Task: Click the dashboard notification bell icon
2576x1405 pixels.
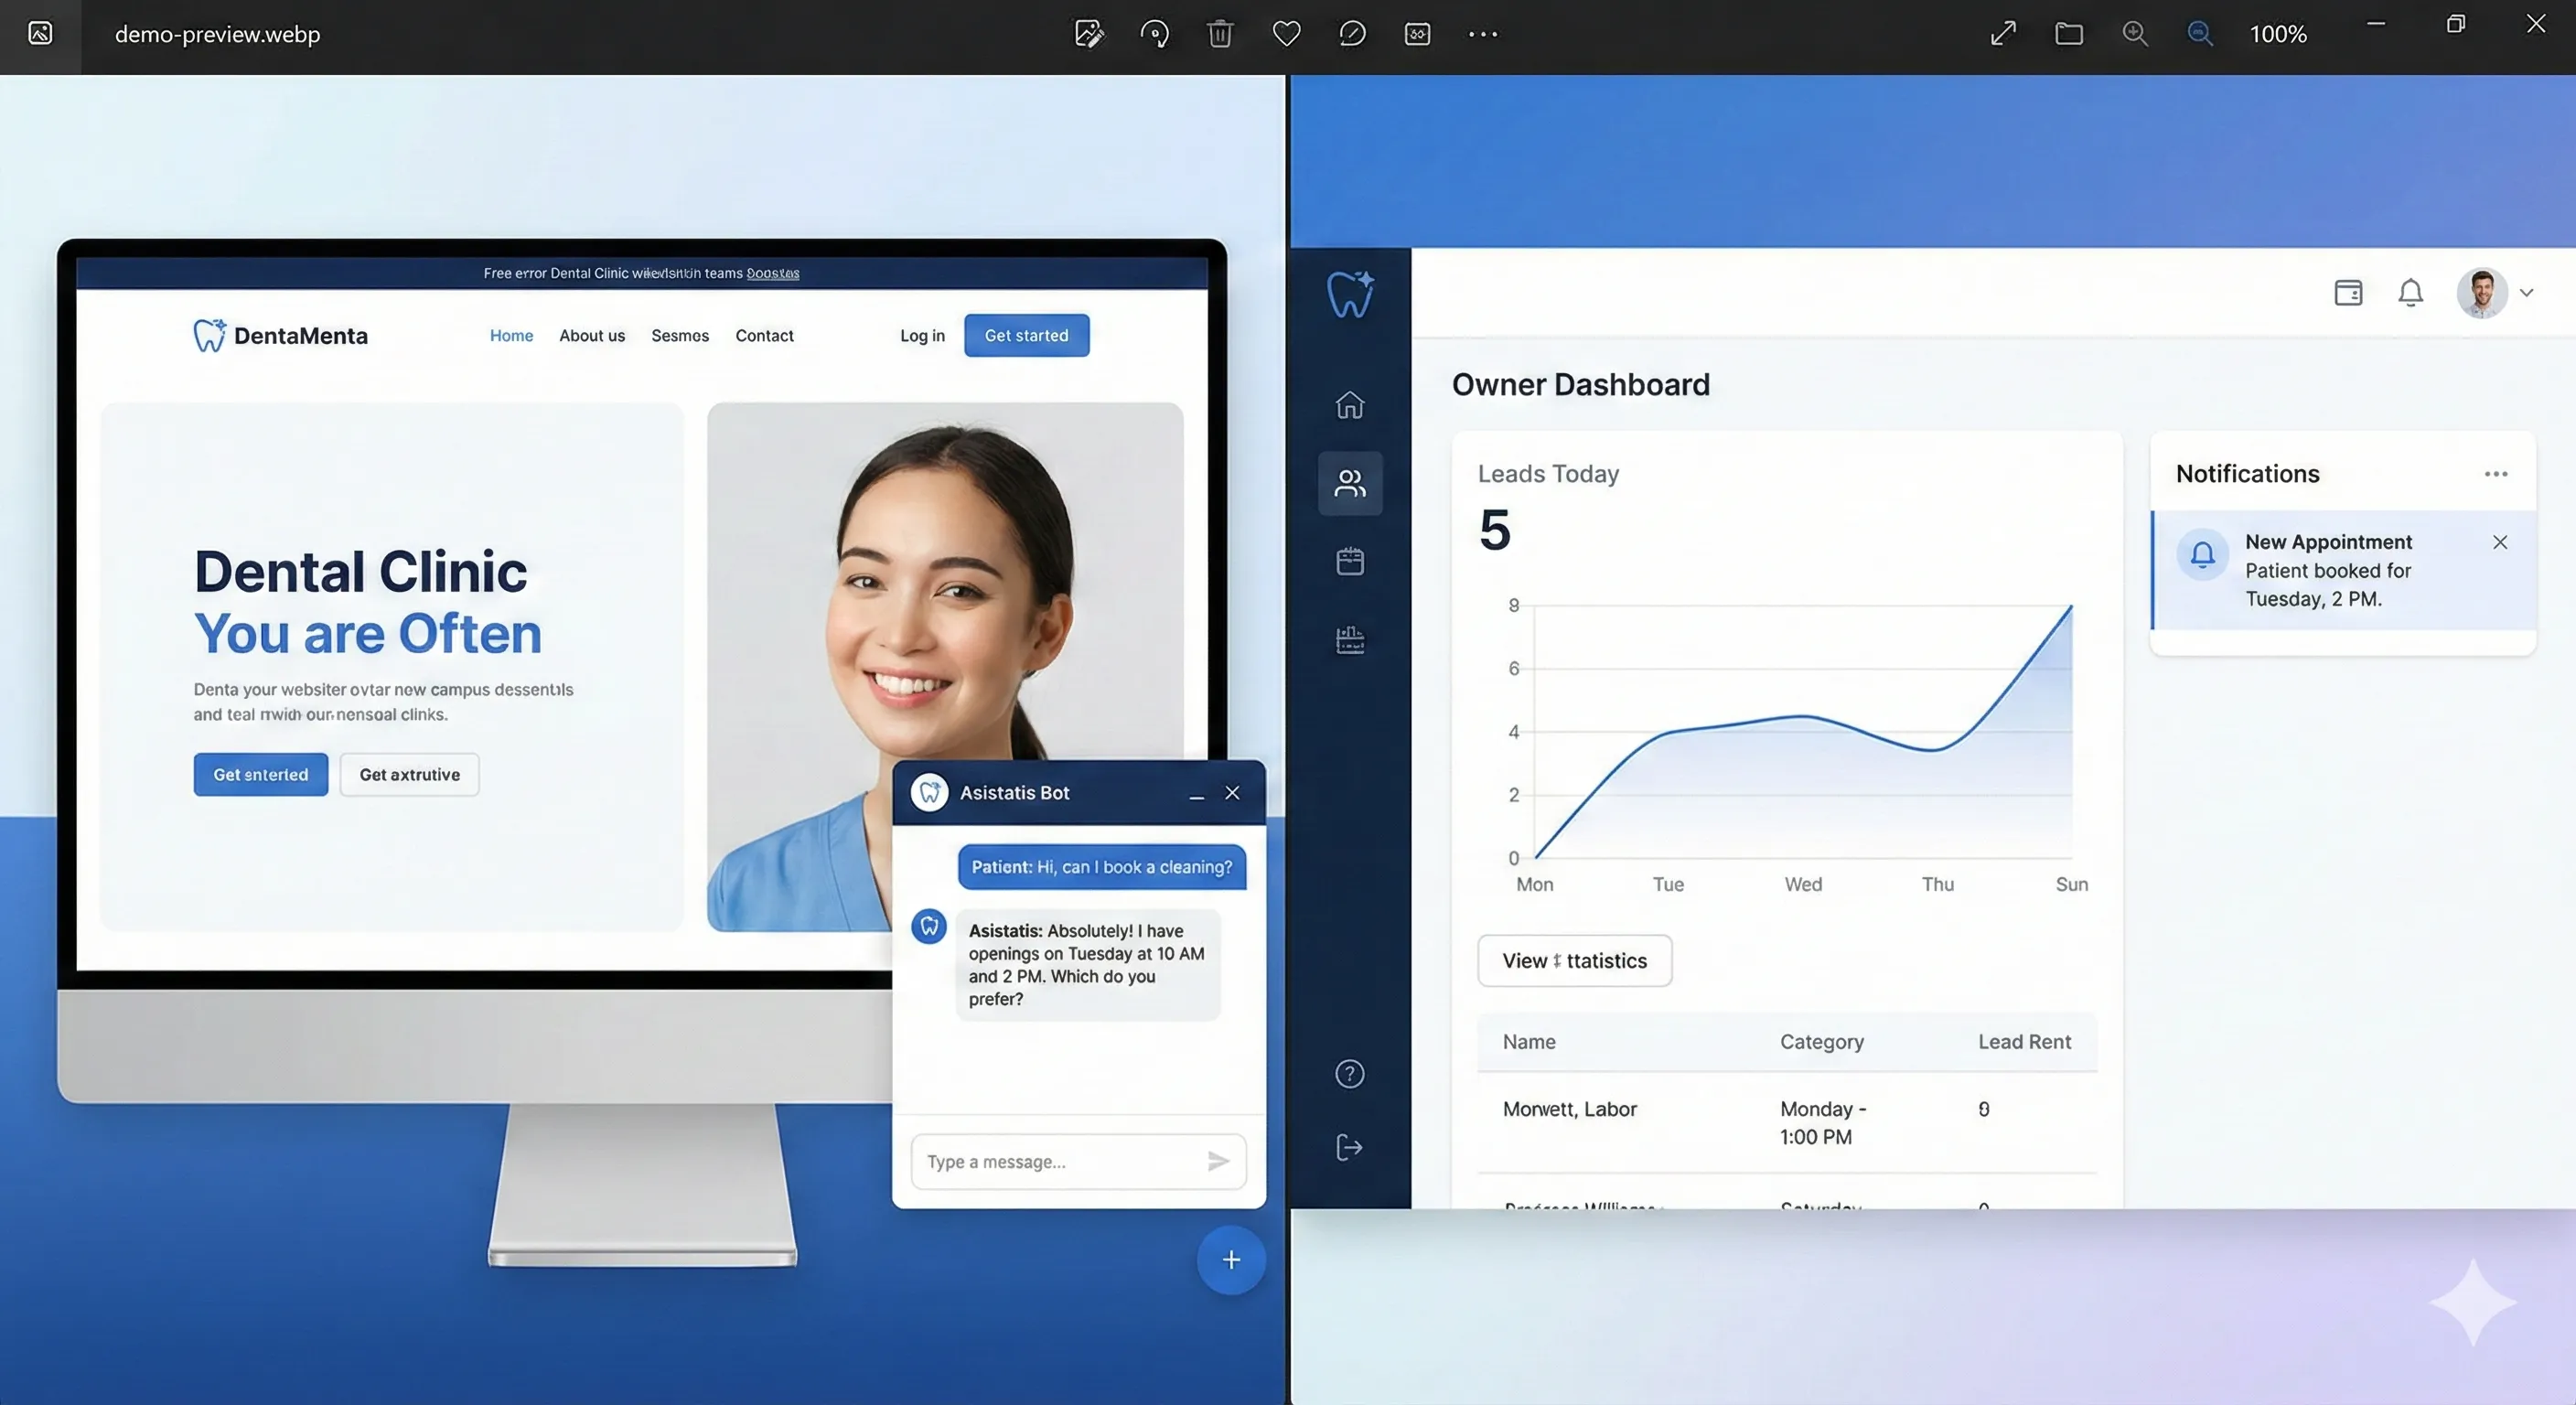Action: (x=2410, y=293)
